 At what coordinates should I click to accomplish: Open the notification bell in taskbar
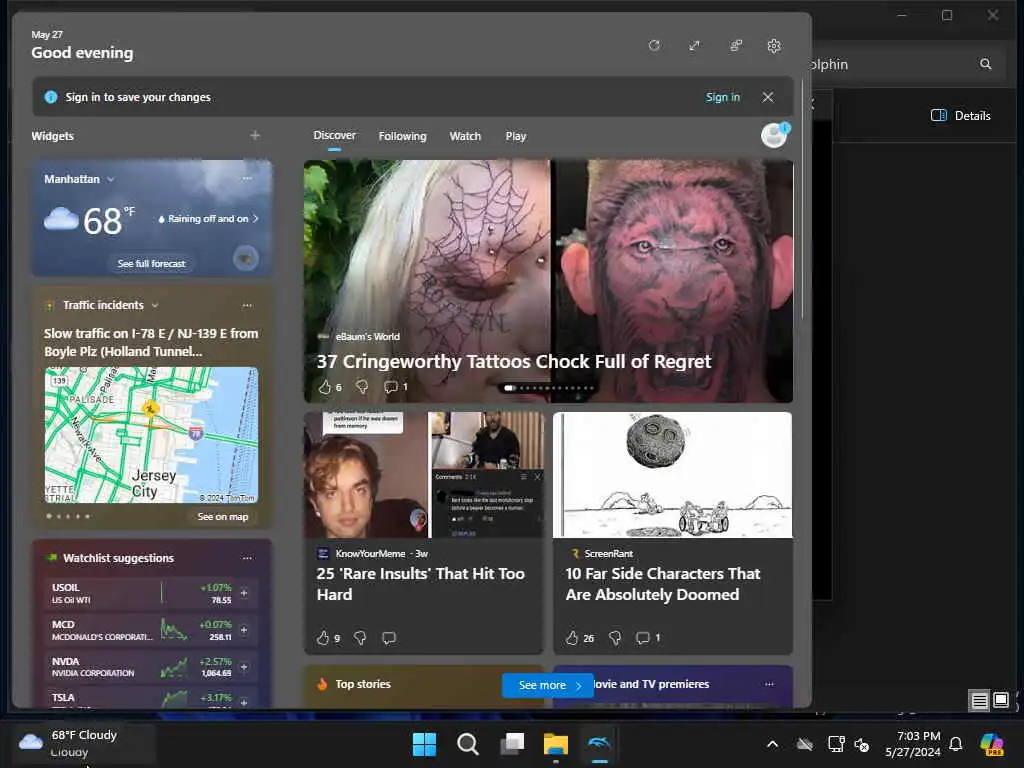[955, 744]
